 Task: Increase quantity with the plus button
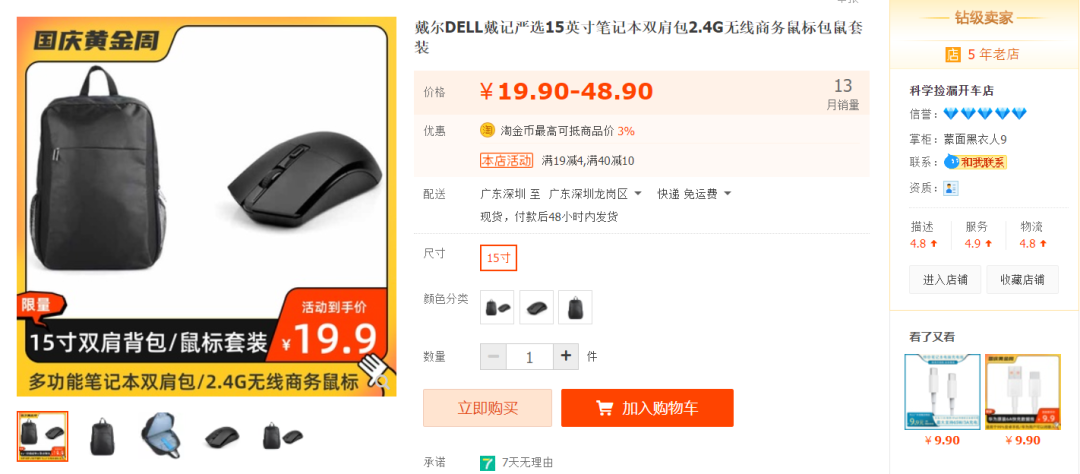(x=566, y=356)
